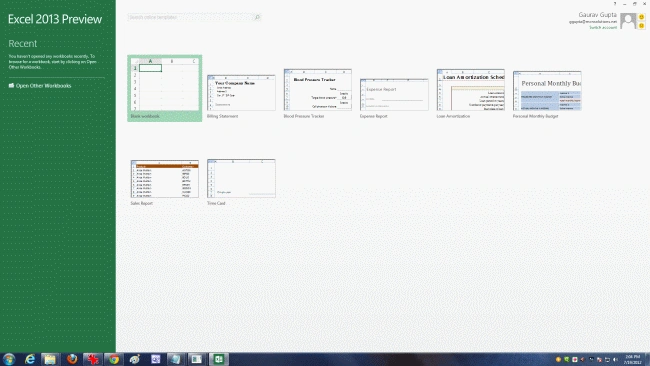Open the Billing Statement template
This screenshot has width=650, height=366.
(241, 93)
